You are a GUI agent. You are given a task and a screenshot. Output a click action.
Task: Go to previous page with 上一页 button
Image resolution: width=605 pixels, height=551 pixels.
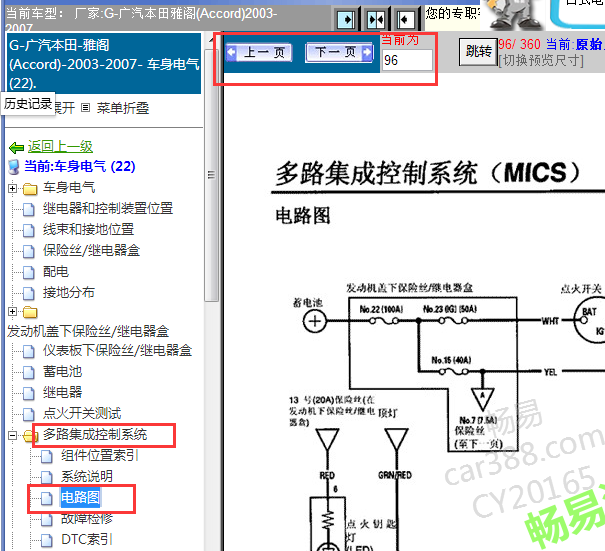tap(259, 52)
